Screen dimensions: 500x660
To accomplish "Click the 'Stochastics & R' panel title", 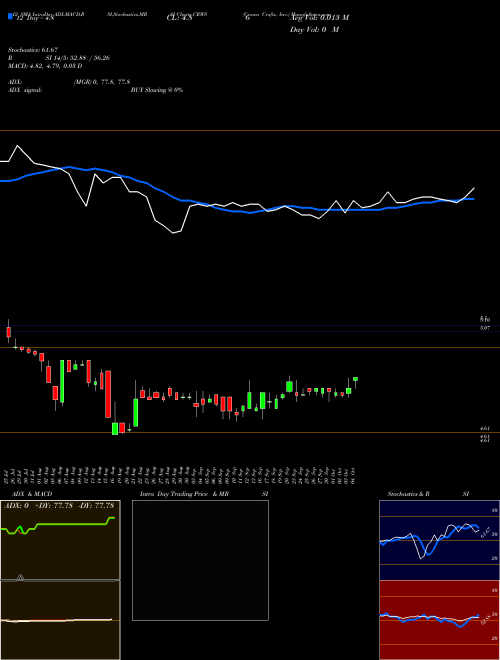I will pyautogui.click(x=408, y=494).
